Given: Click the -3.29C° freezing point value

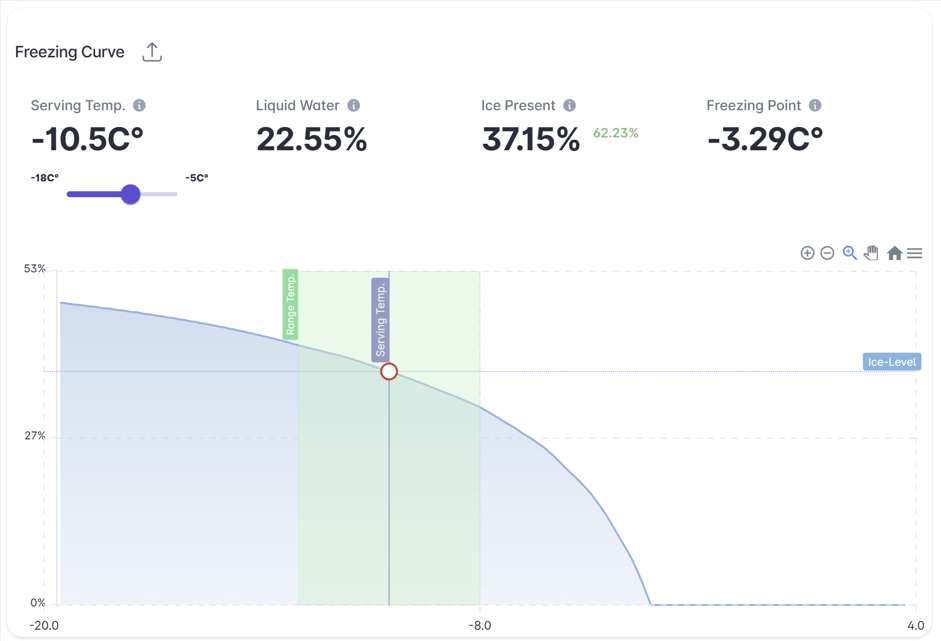Looking at the screenshot, I should [x=765, y=139].
